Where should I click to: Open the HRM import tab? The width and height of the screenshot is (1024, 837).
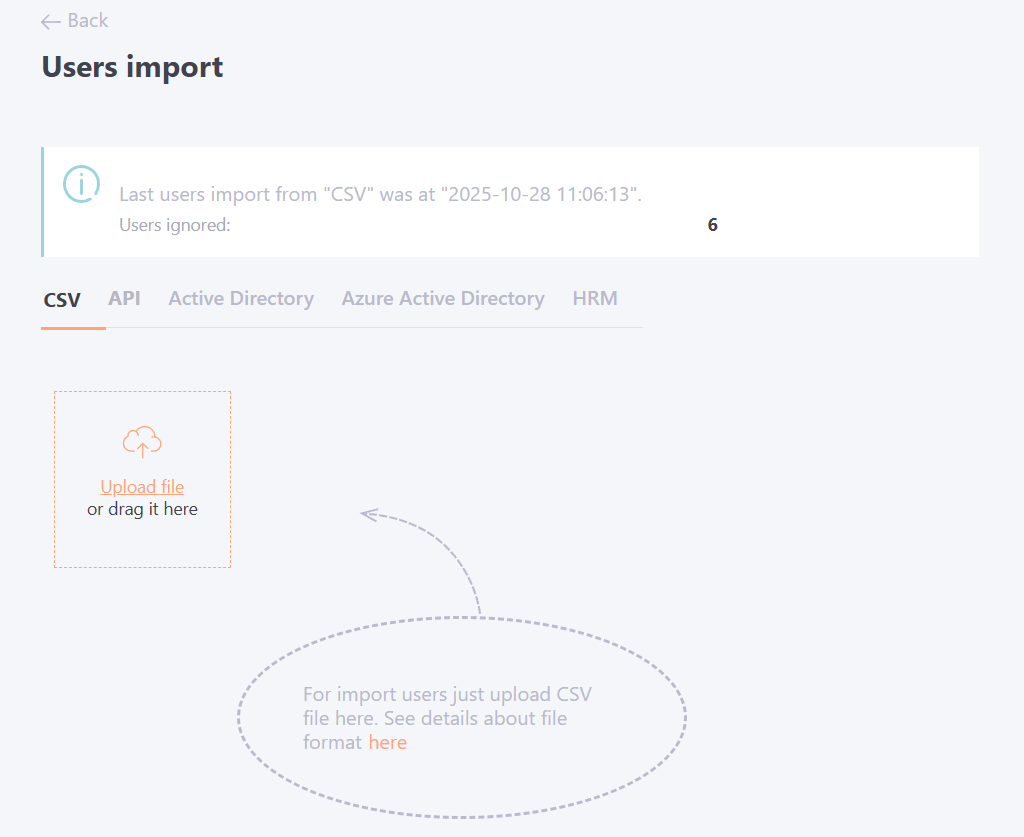pyautogui.click(x=595, y=298)
